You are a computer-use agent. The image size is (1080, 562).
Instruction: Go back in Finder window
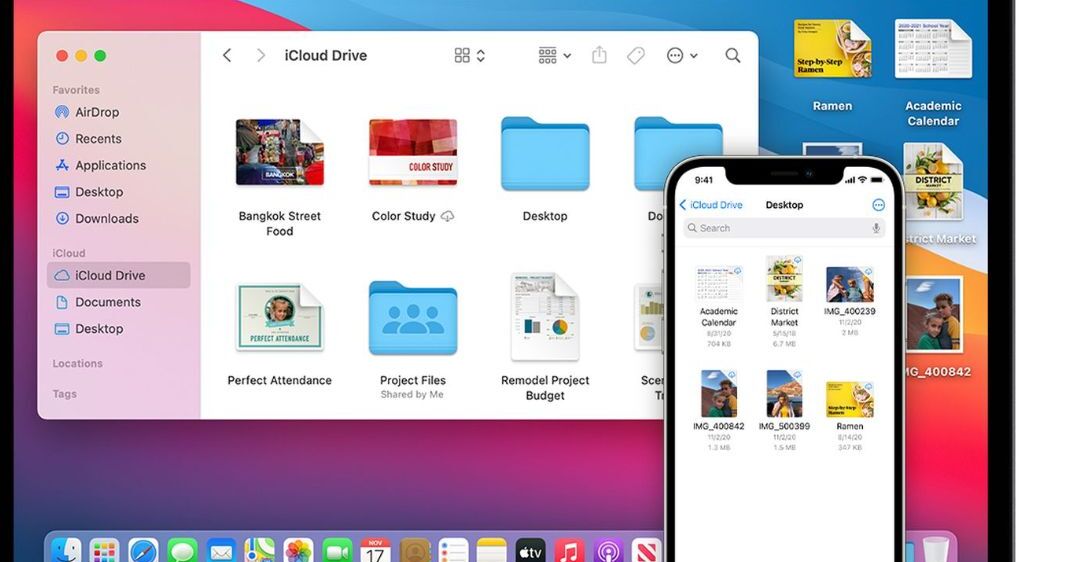[x=227, y=56]
